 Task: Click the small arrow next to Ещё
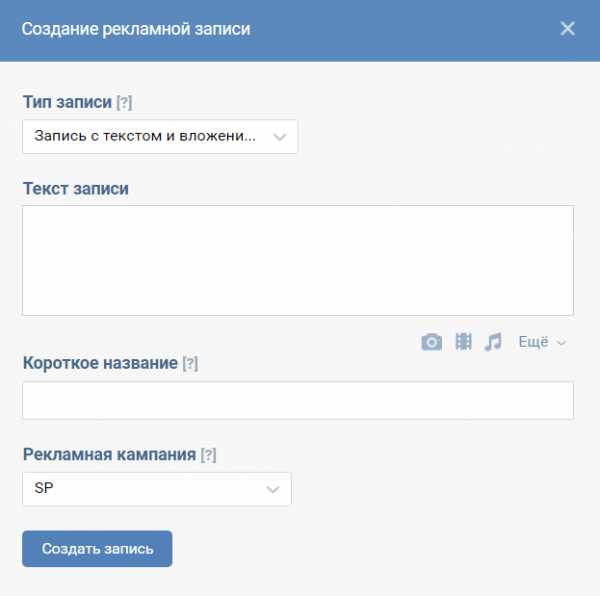(561, 342)
